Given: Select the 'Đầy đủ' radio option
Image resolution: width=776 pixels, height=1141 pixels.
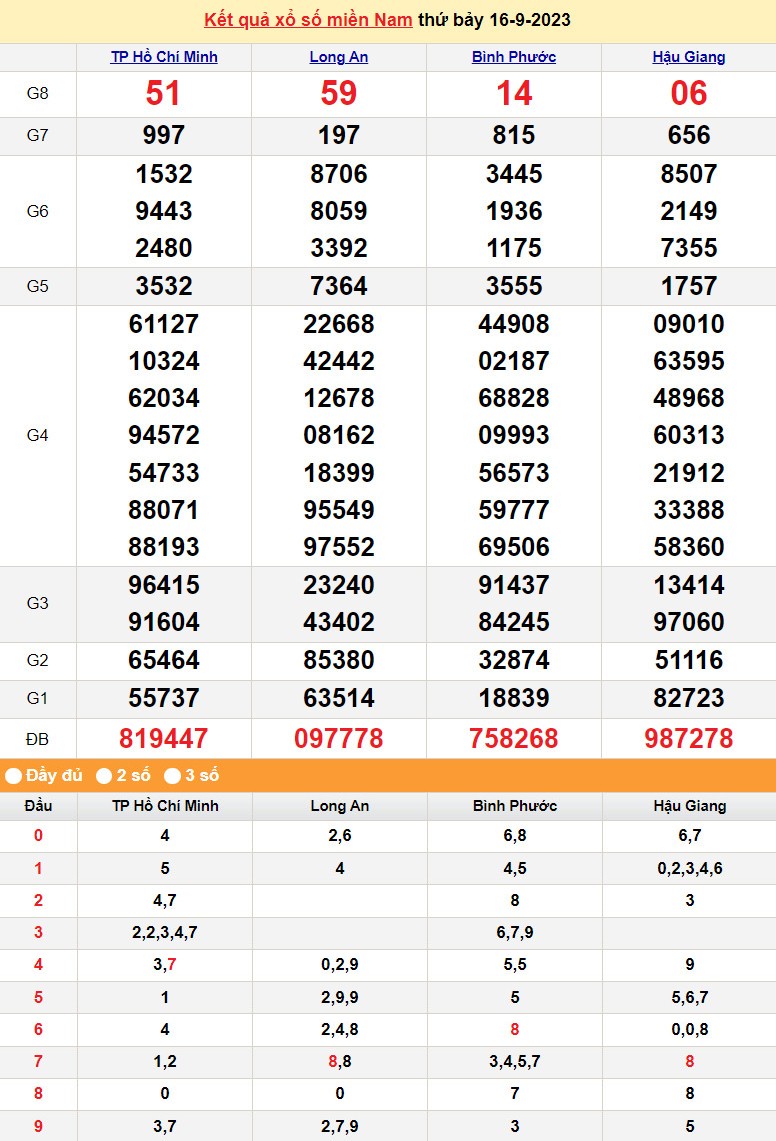Looking at the screenshot, I should coord(14,776).
